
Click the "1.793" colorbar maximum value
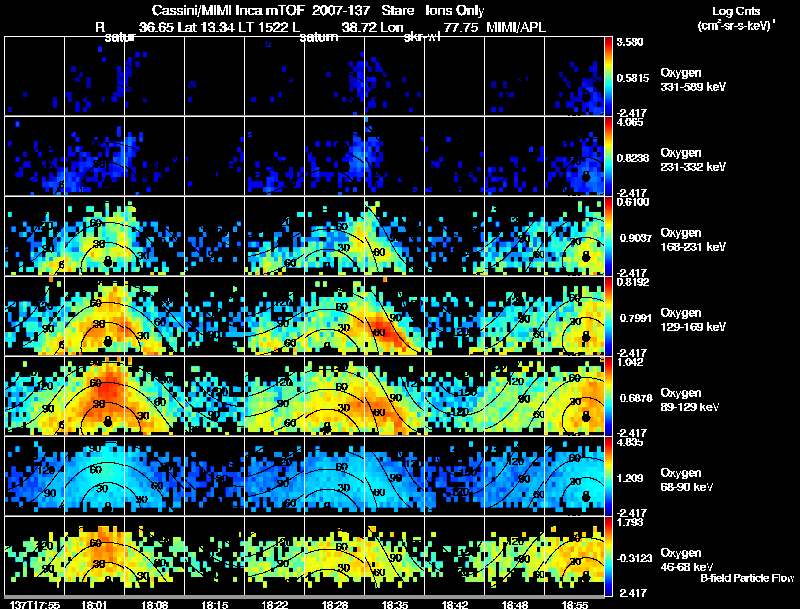click(x=630, y=522)
